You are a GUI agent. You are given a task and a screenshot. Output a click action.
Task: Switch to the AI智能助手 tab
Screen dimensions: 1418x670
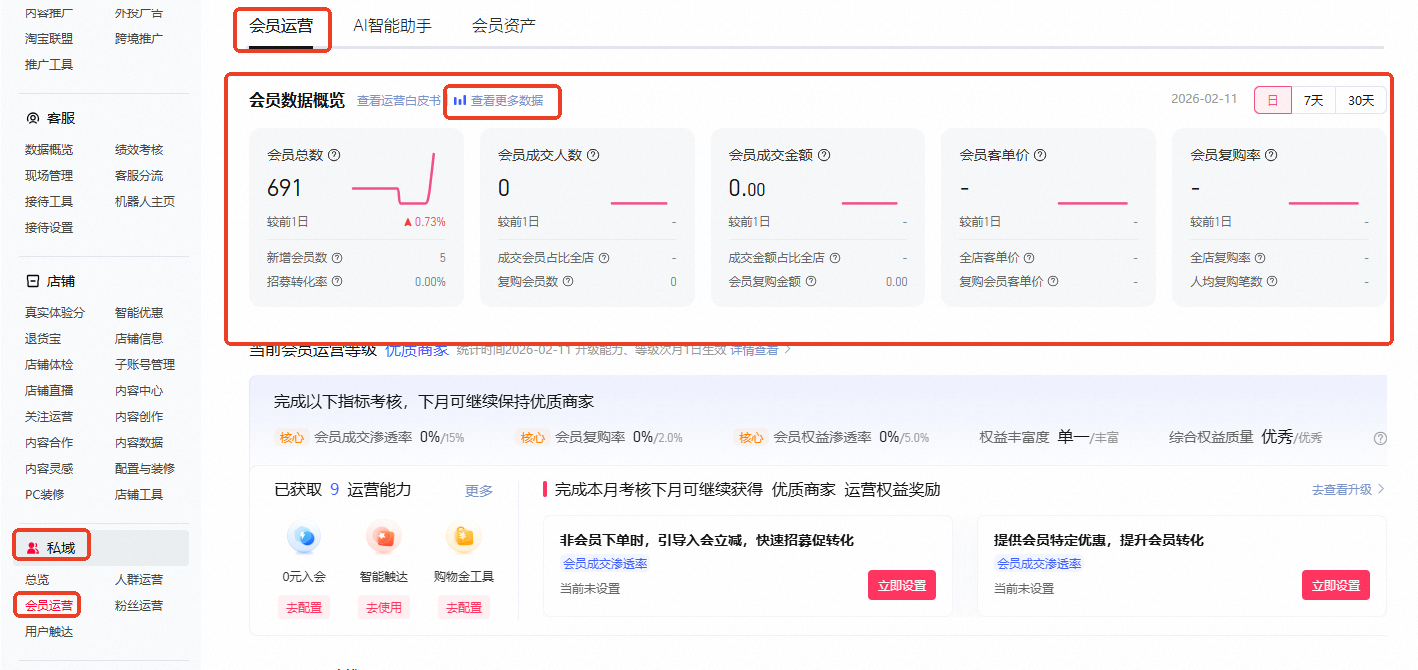pos(393,26)
